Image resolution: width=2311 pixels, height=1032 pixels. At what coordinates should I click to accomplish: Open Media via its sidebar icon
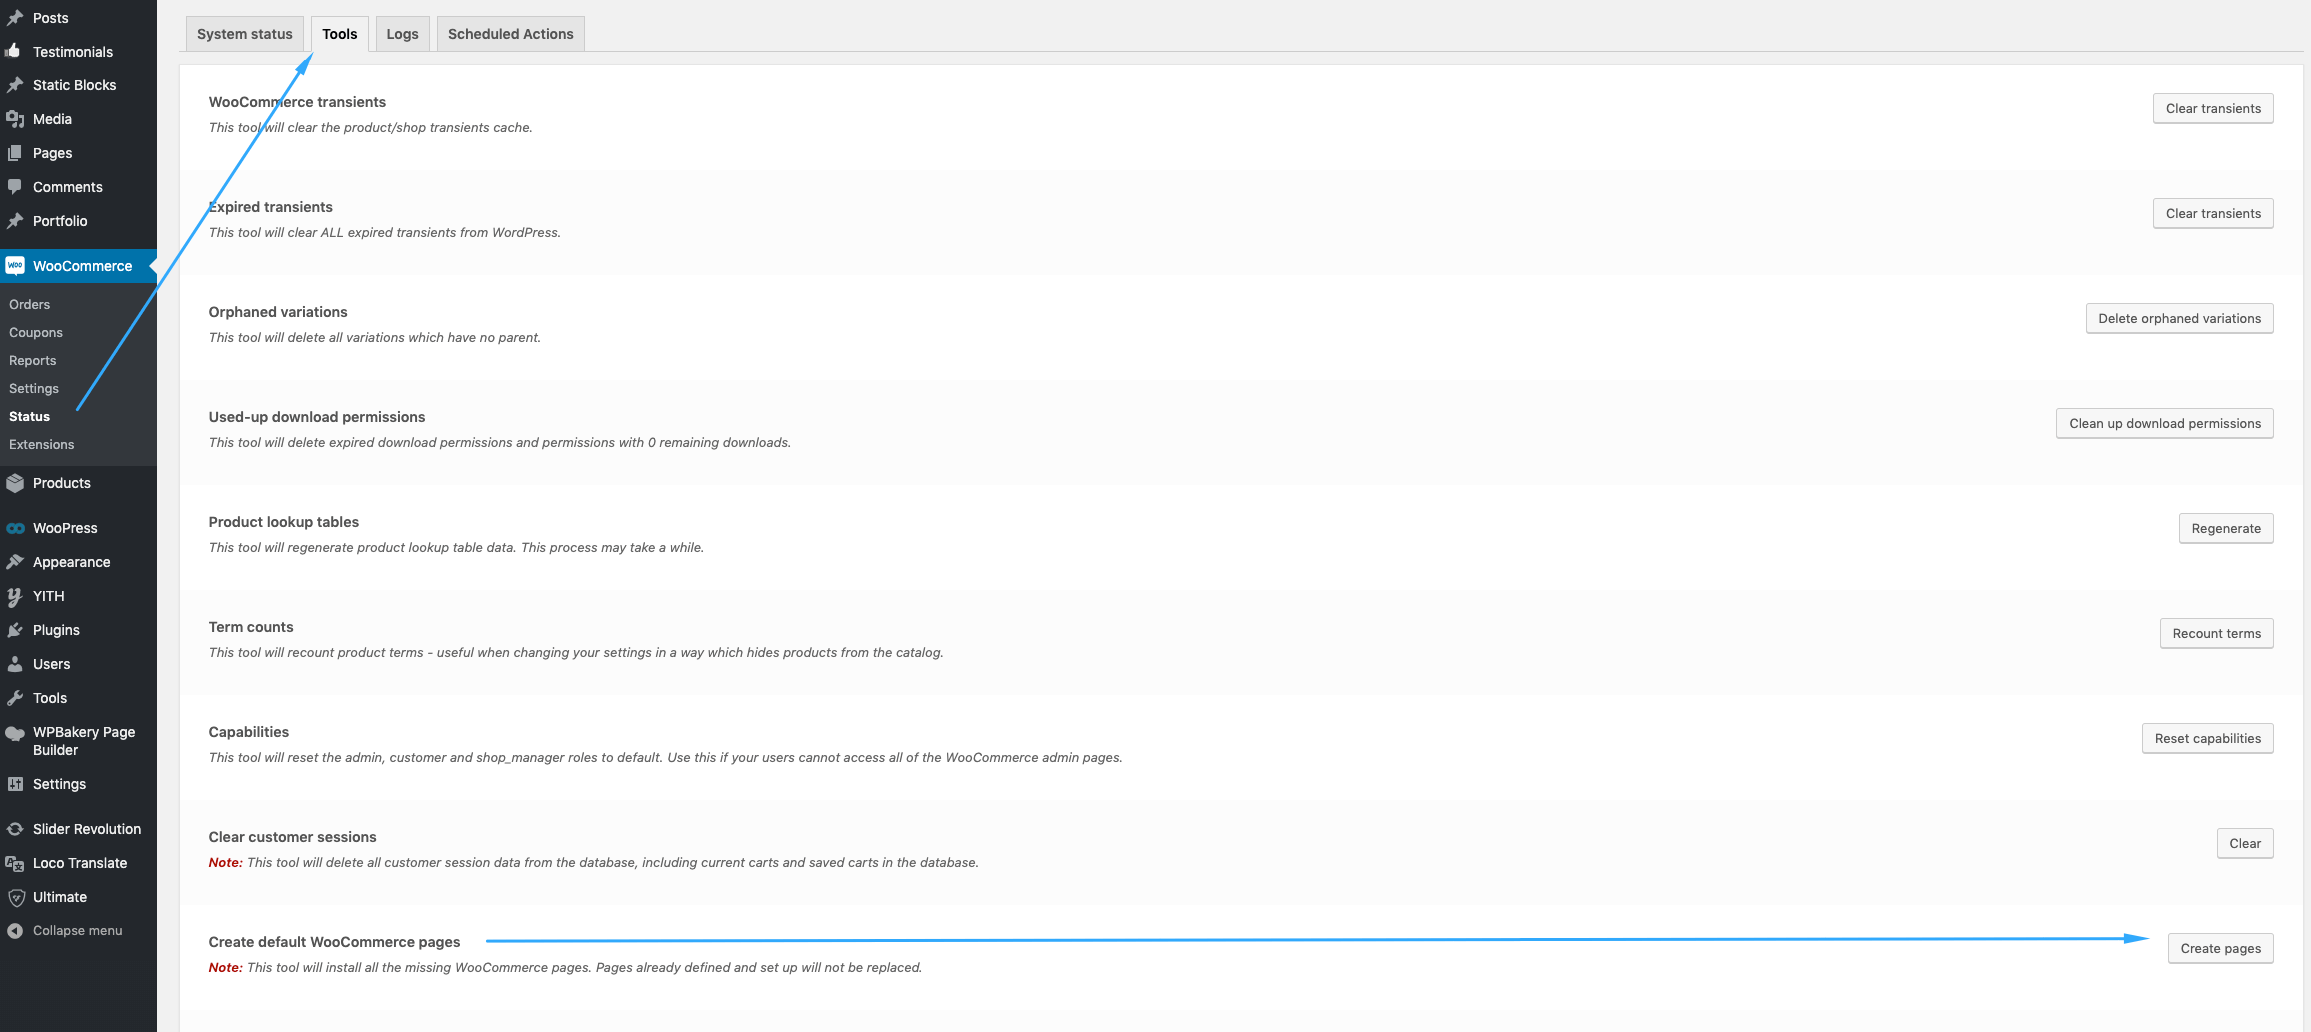tap(14, 119)
